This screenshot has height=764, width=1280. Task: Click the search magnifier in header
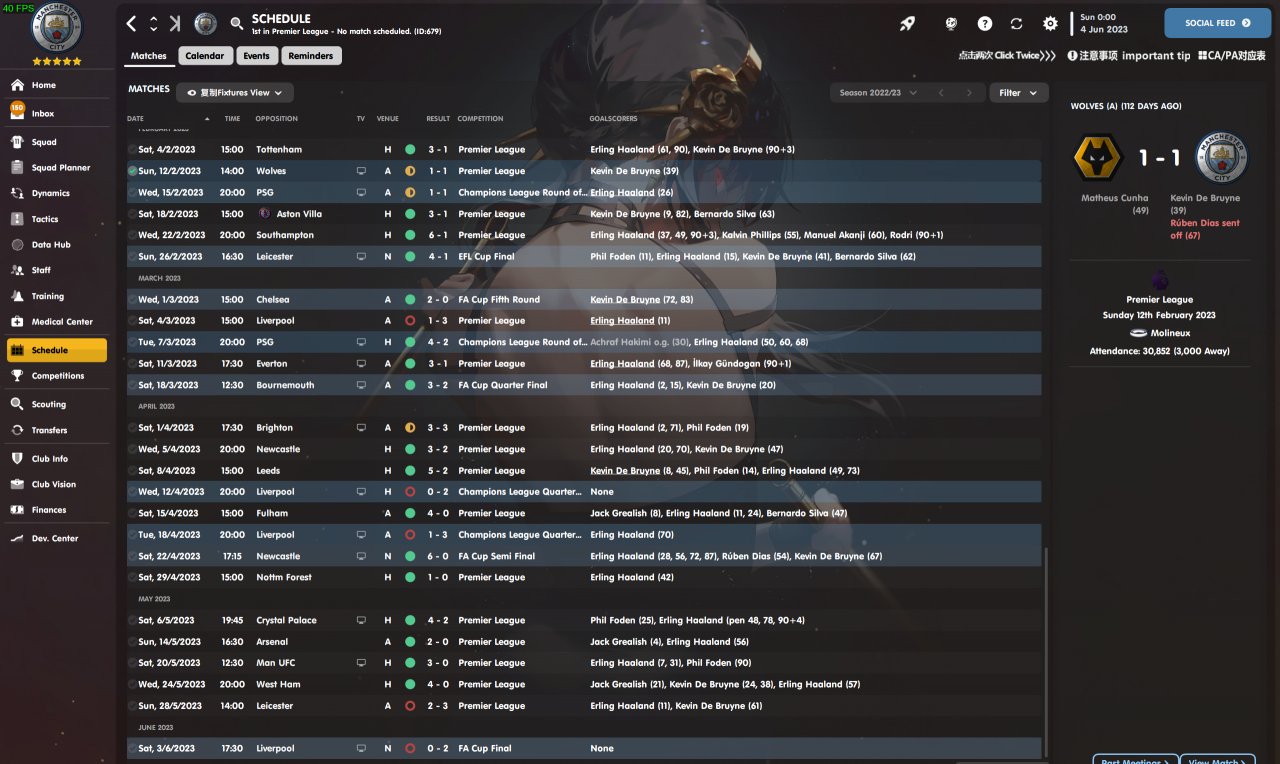236,23
